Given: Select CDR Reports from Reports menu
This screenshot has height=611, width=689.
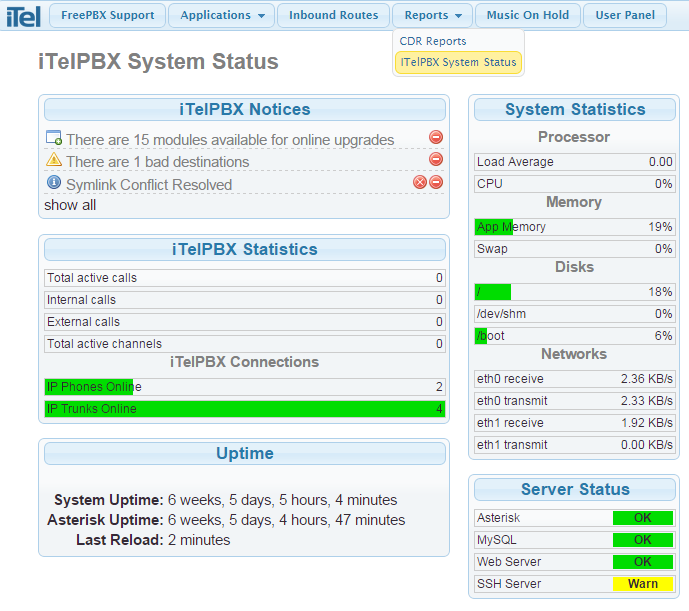Looking at the screenshot, I should pyautogui.click(x=433, y=41).
